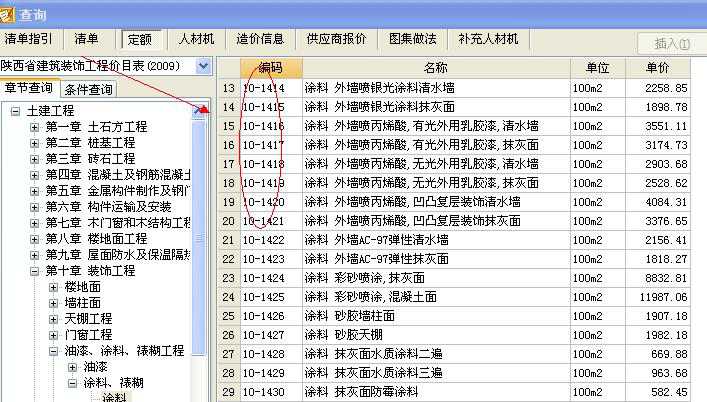Click the 单价 column header
Image resolution: width=707 pixels, height=402 pixels.
point(657,68)
